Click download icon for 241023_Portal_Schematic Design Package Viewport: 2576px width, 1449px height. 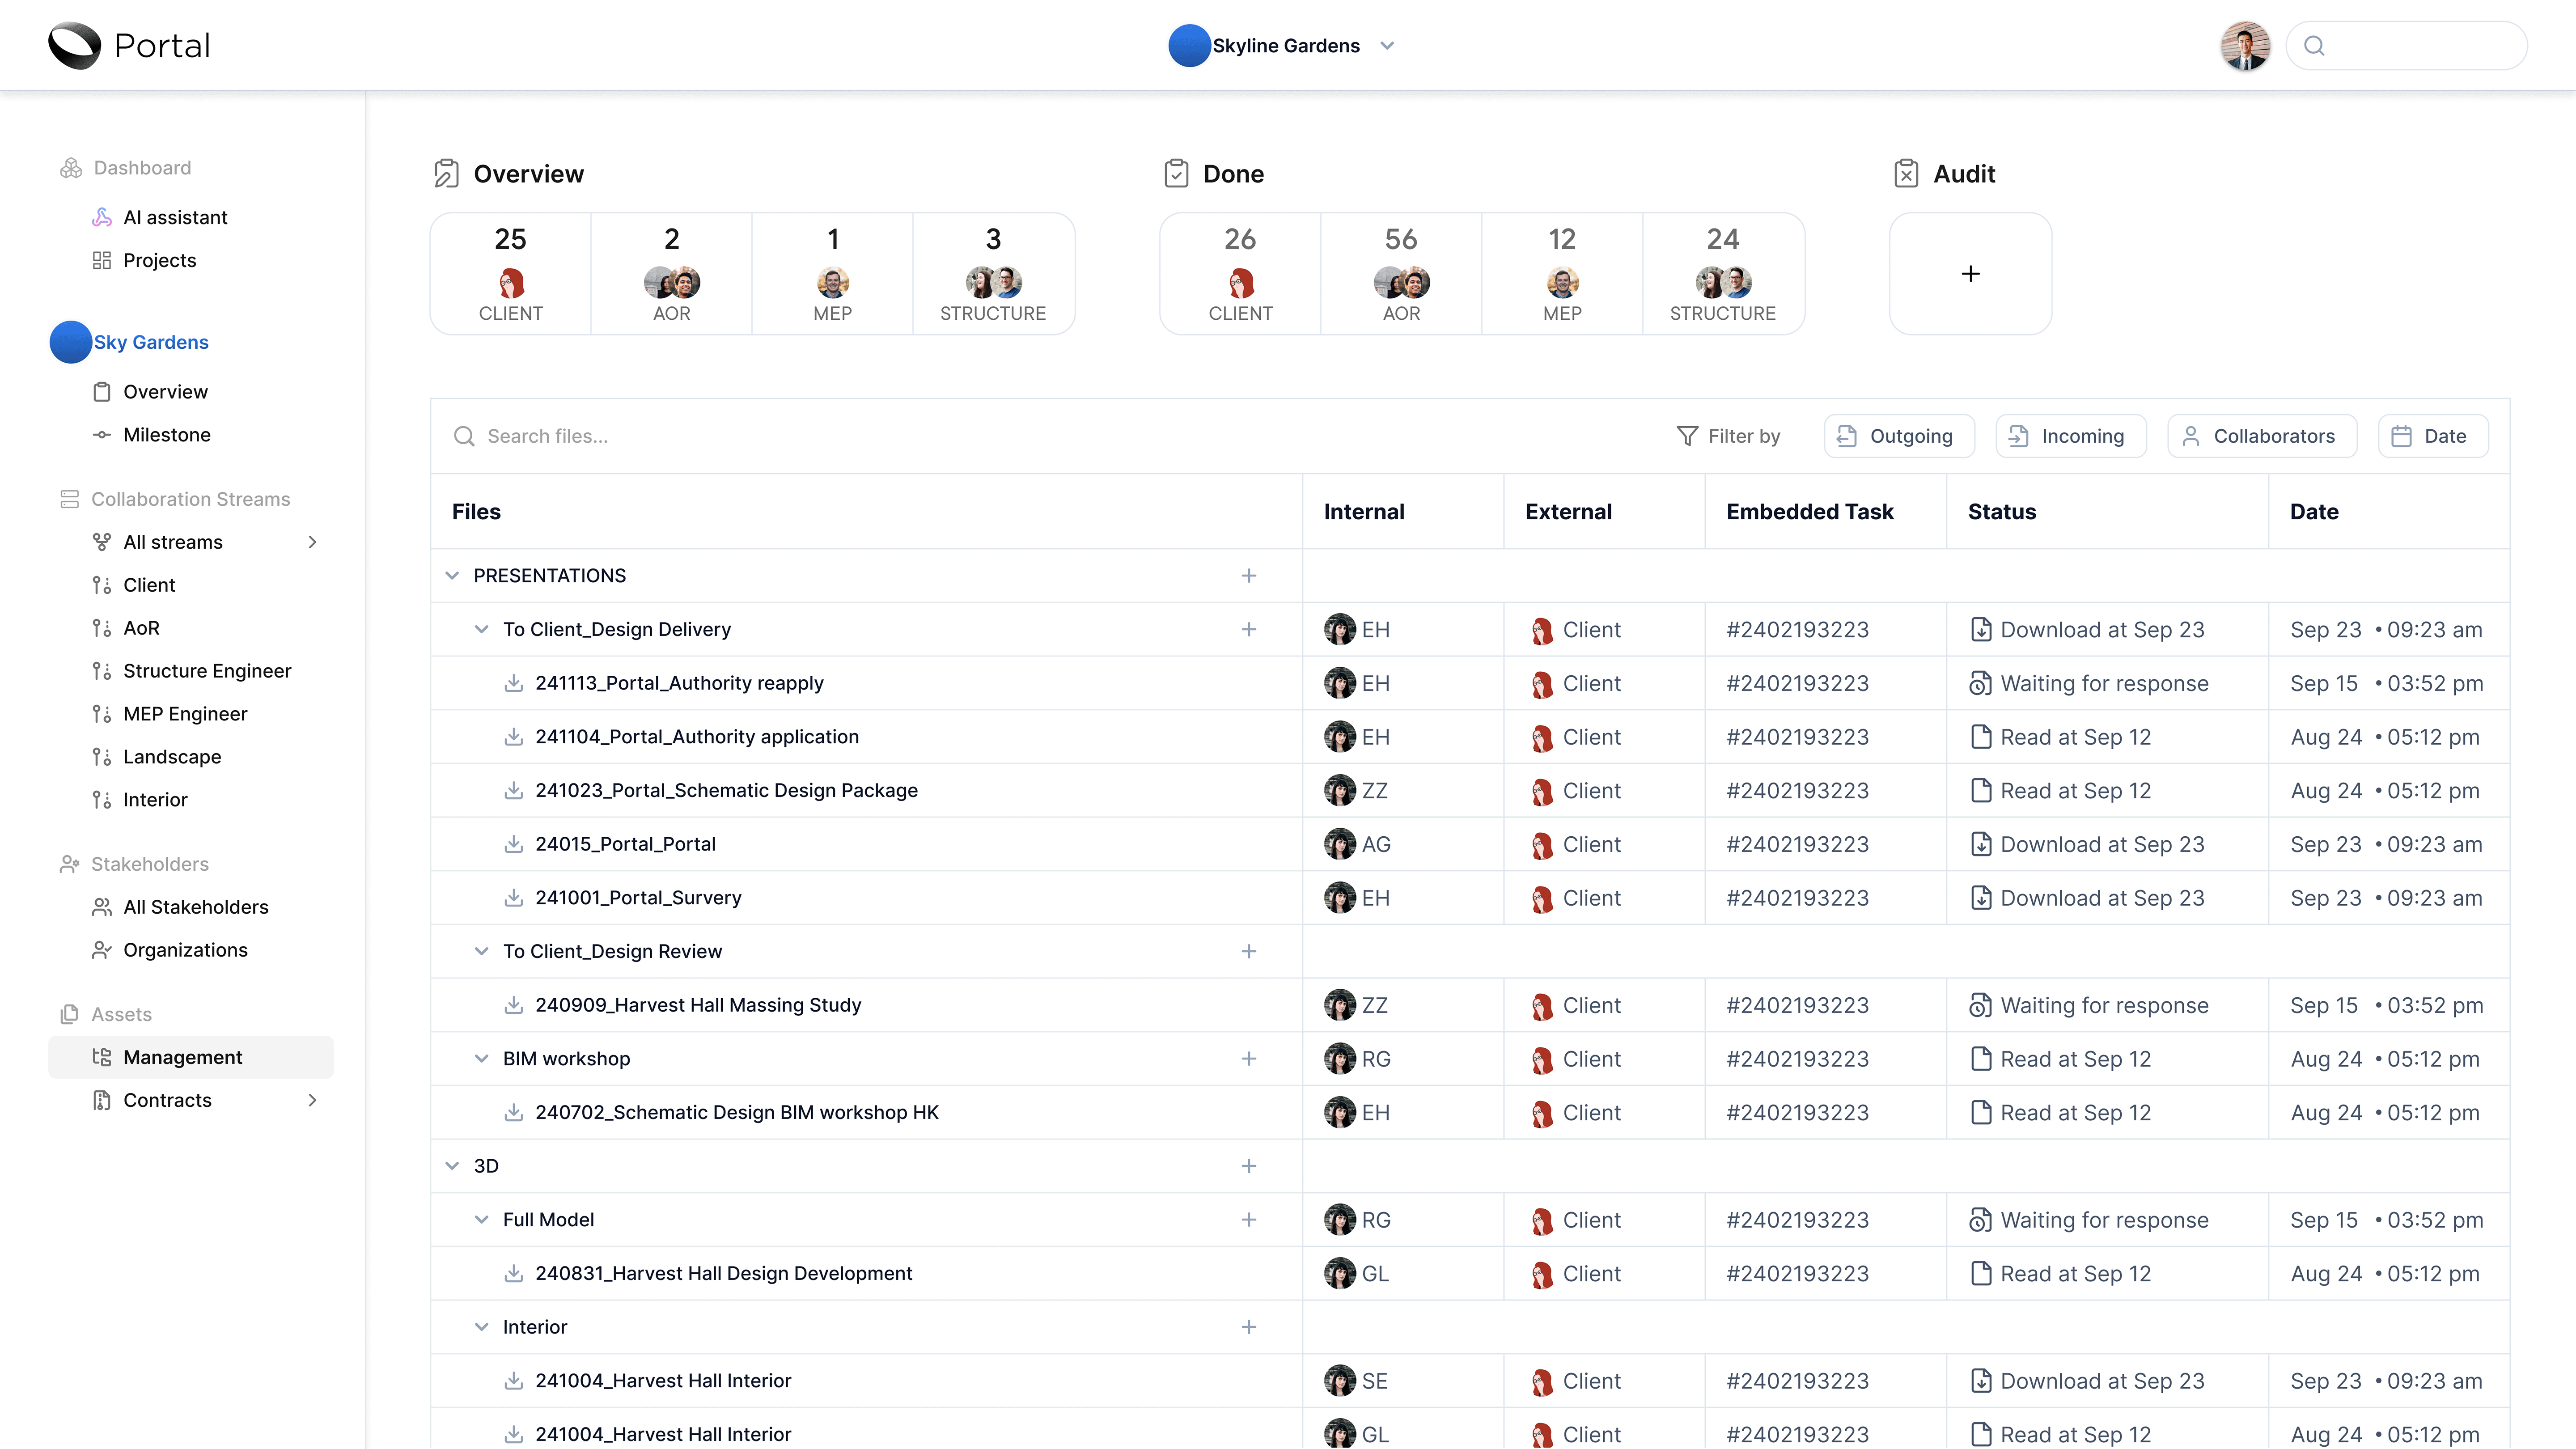click(x=513, y=790)
